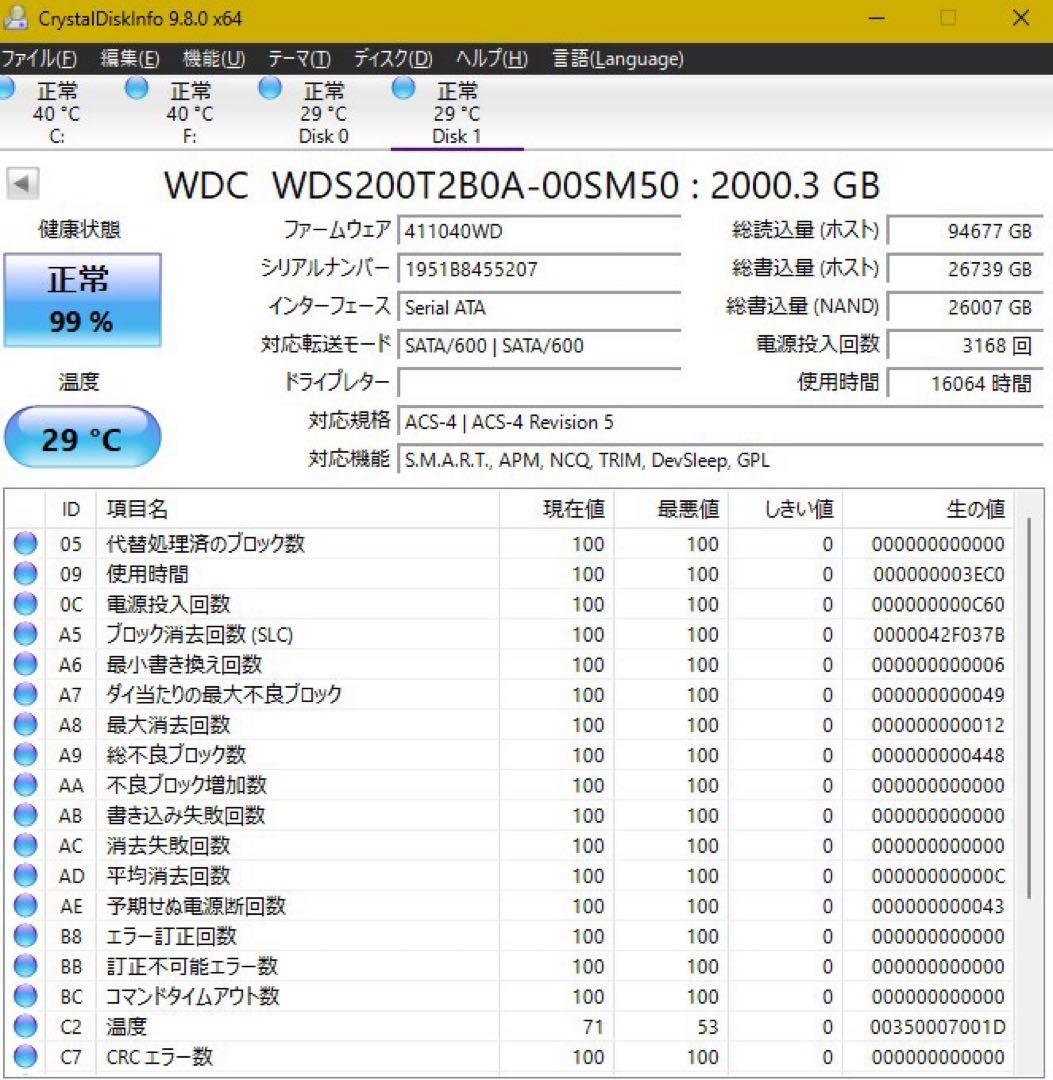Click status circle of row 0C 電源投入回数

tap(25, 604)
